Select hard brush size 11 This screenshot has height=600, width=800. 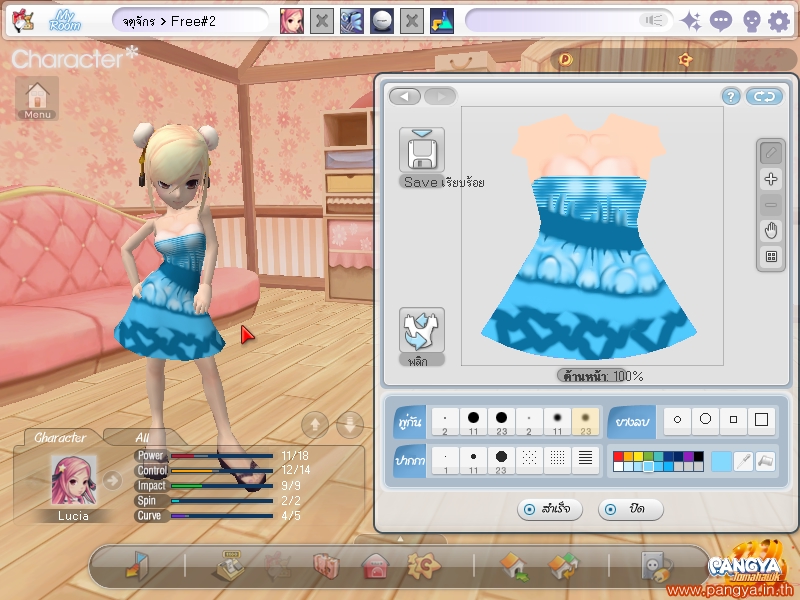(473, 422)
